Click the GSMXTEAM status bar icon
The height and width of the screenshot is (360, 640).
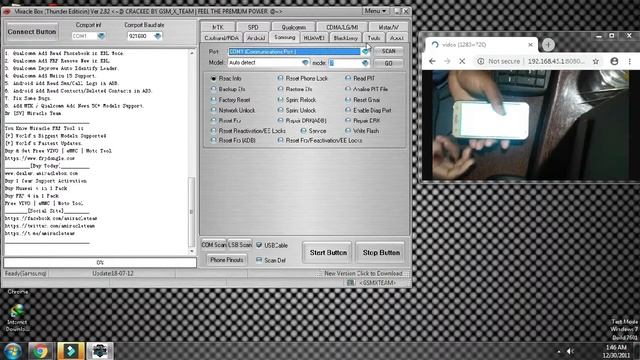pyautogui.click(x=350, y=282)
